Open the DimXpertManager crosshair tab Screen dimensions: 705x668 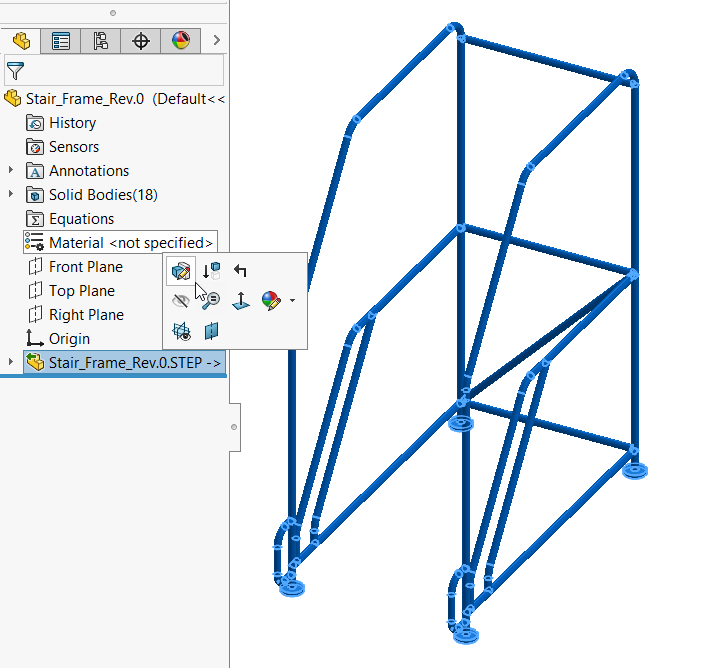click(x=140, y=41)
